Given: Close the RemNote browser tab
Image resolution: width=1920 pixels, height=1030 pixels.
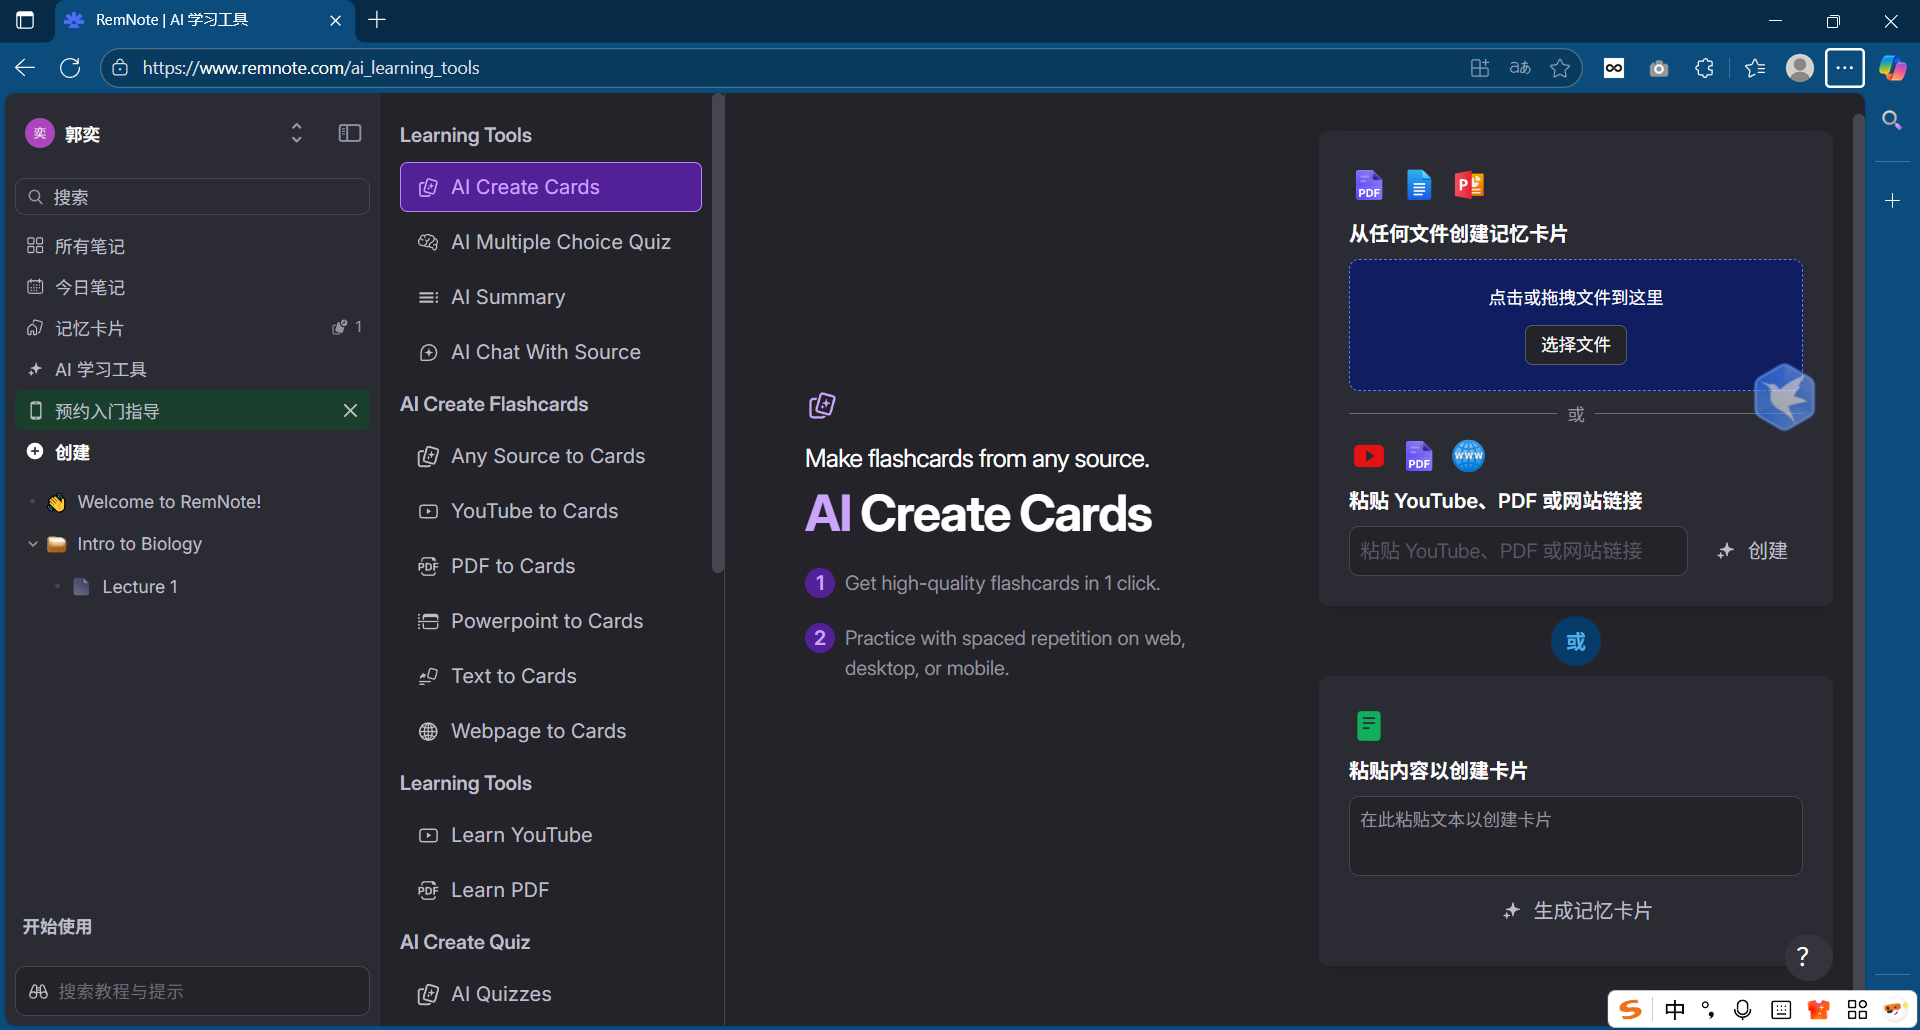Looking at the screenshot, I should pos(335,20).
